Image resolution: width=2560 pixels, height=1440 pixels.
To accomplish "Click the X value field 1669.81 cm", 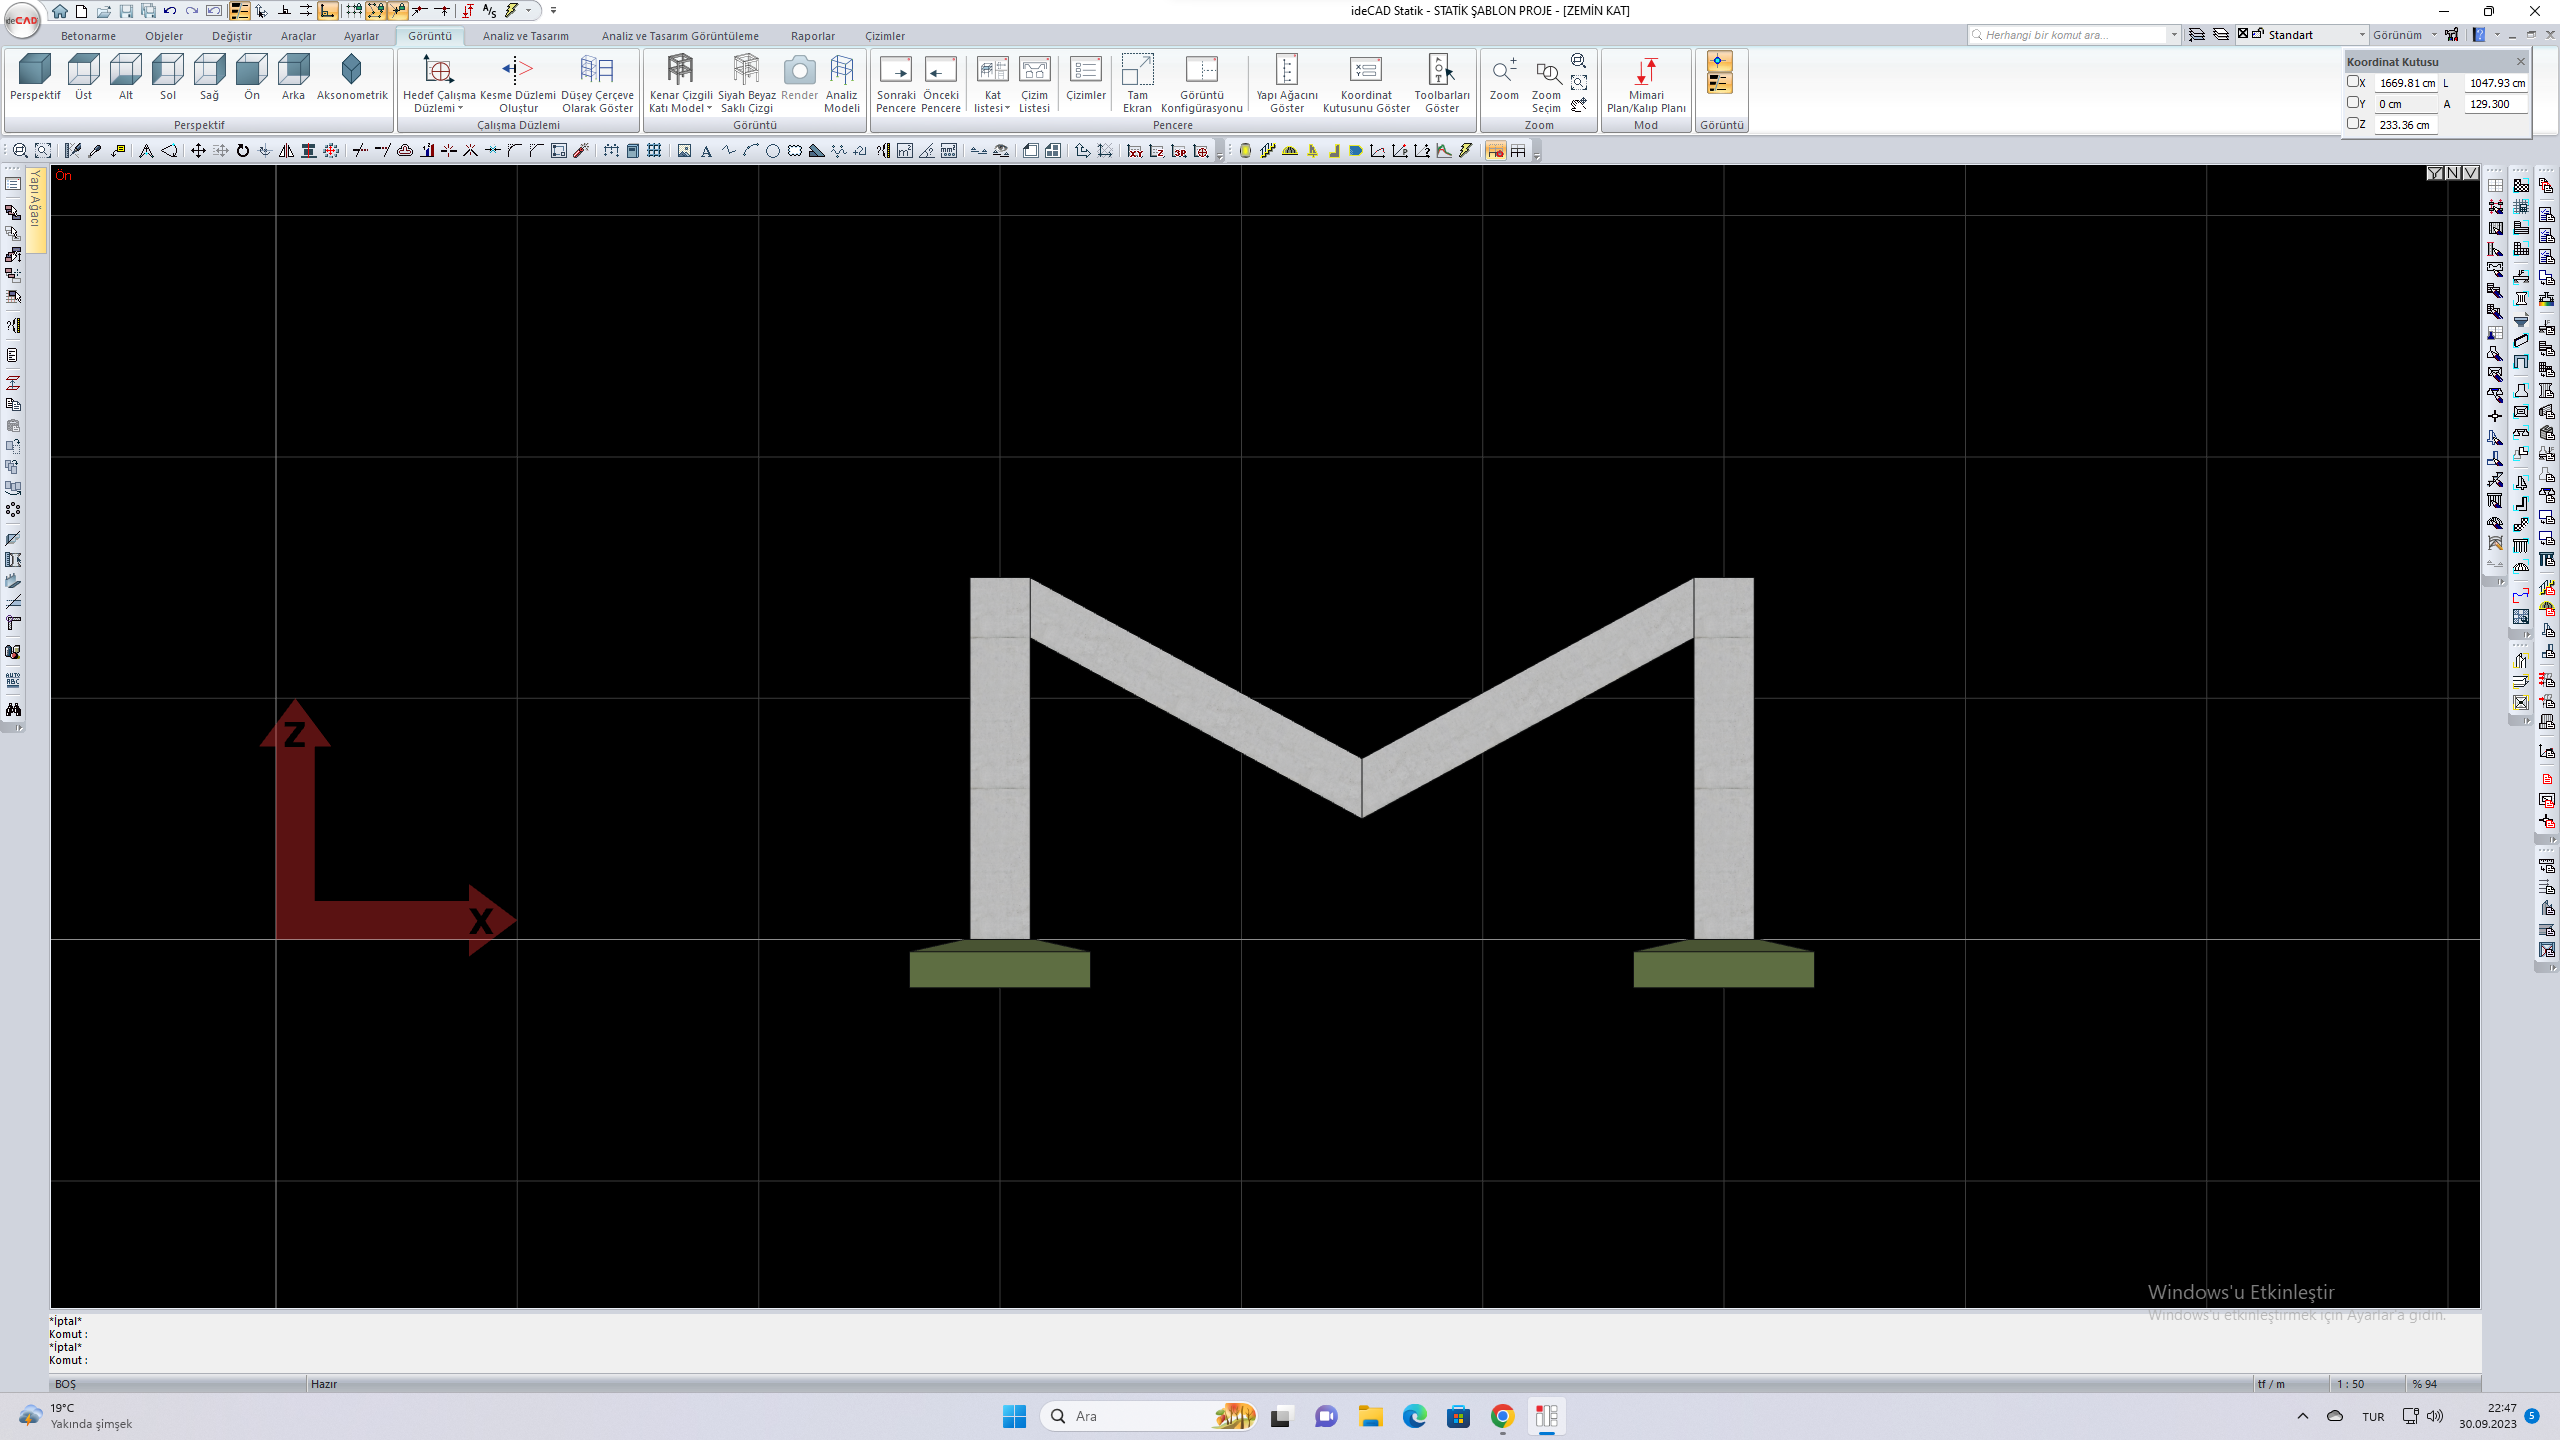I will (2407, 83).
